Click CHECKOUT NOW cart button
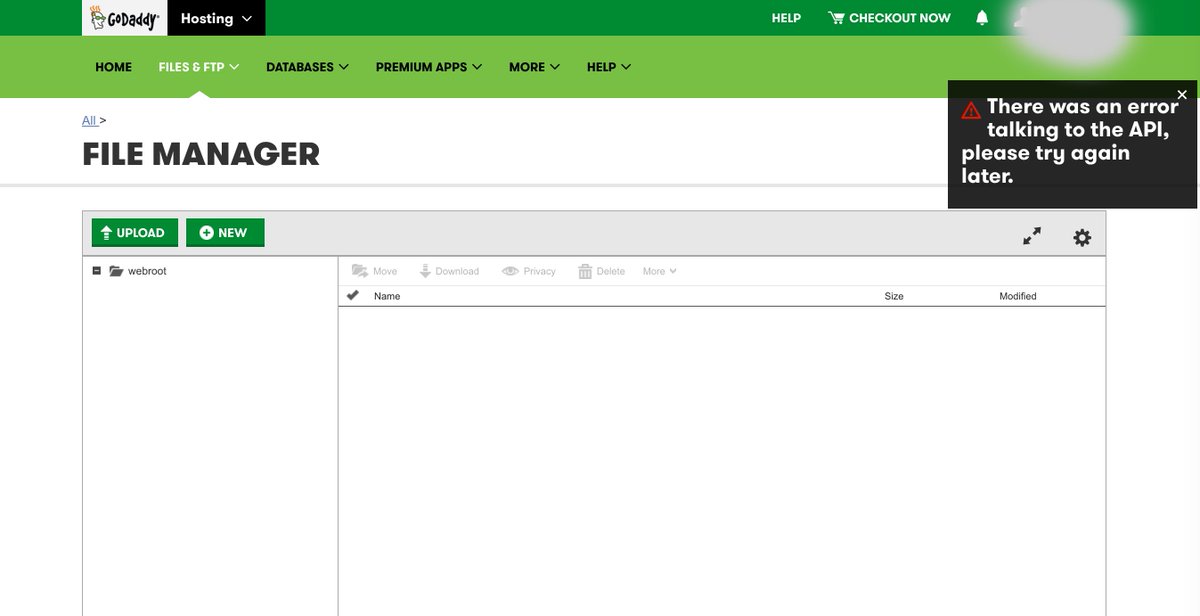This screenshot has width=1200, height=616. [889, 18]
